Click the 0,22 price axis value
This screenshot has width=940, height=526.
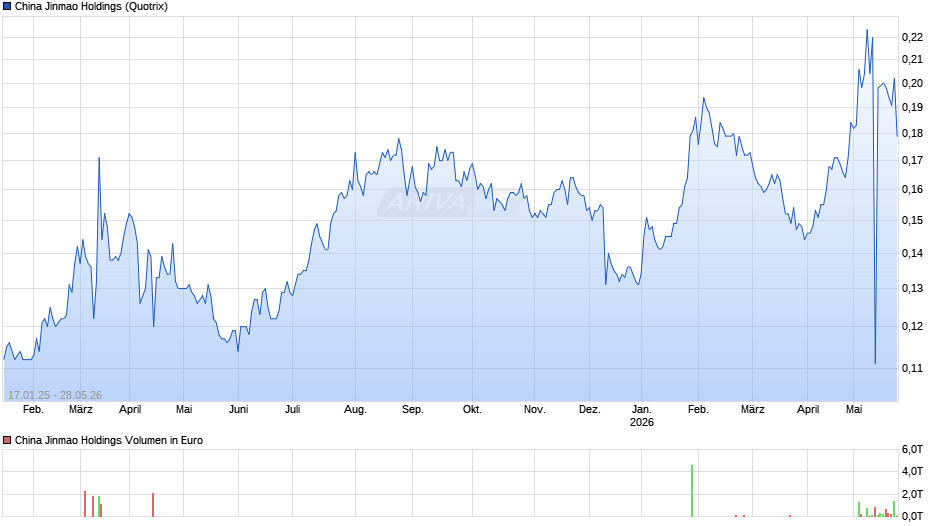[912, 37]
